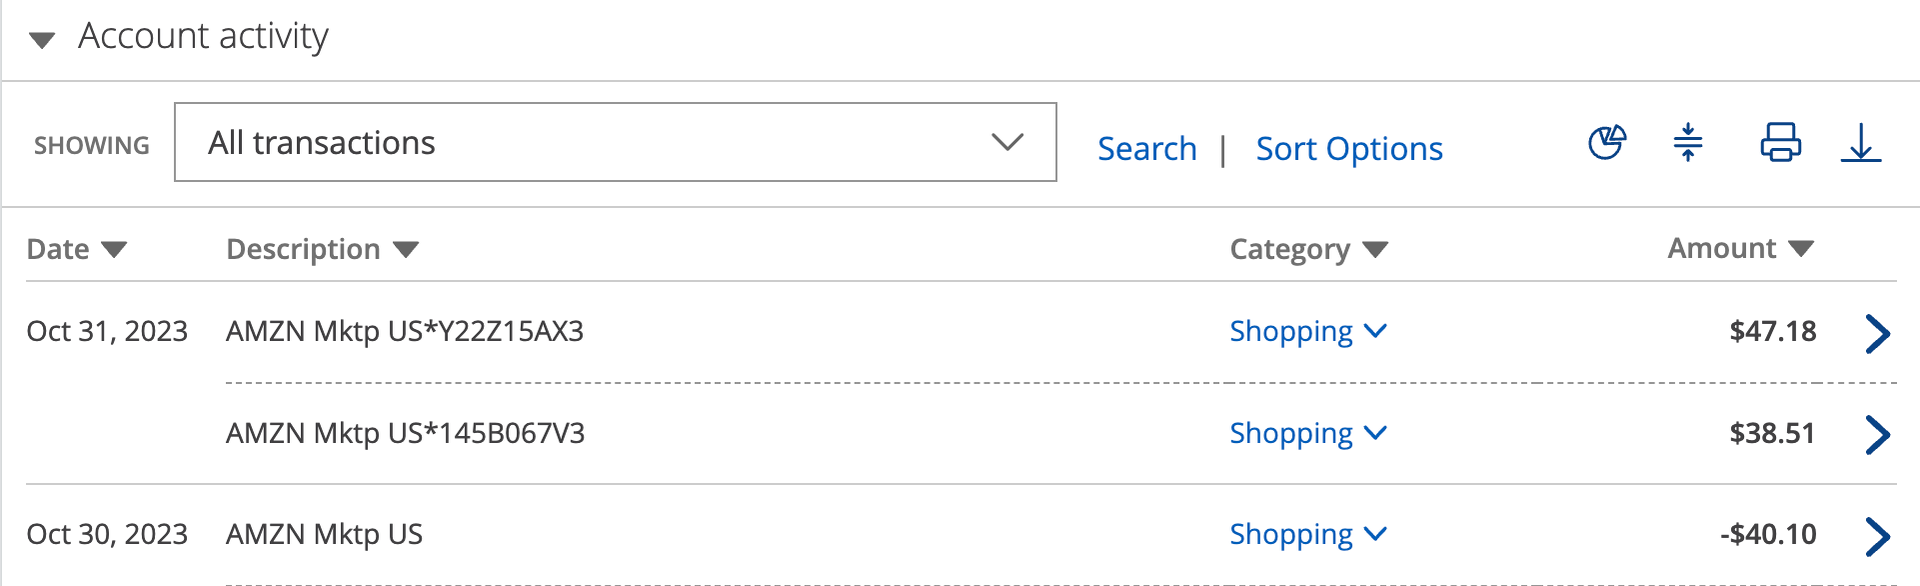Viewport: 1920px width, 586px height.
Task: Select the AMZN Mktp US*145B067V3 transaction
Action: (x=405, y=434)
